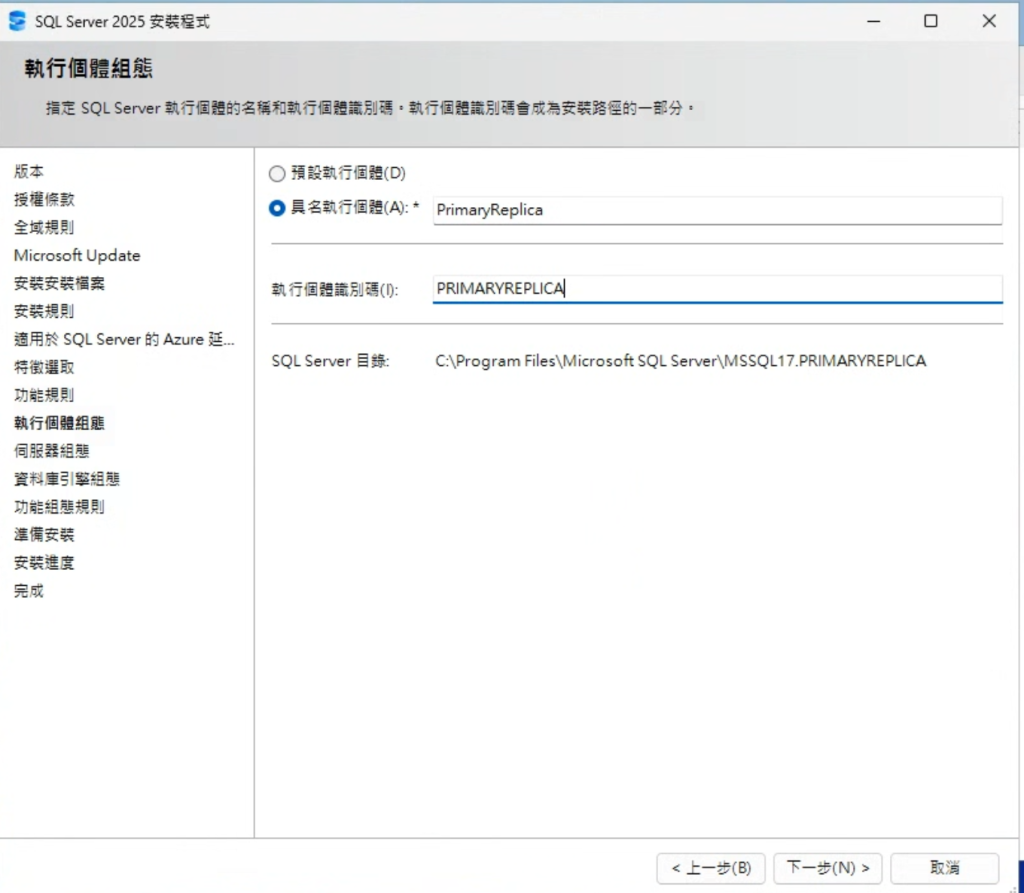Image resolution: width=1024 pixels, height=893 pixels.
Task: Select 版本 step in sidebar
Action: pos(29,172)
